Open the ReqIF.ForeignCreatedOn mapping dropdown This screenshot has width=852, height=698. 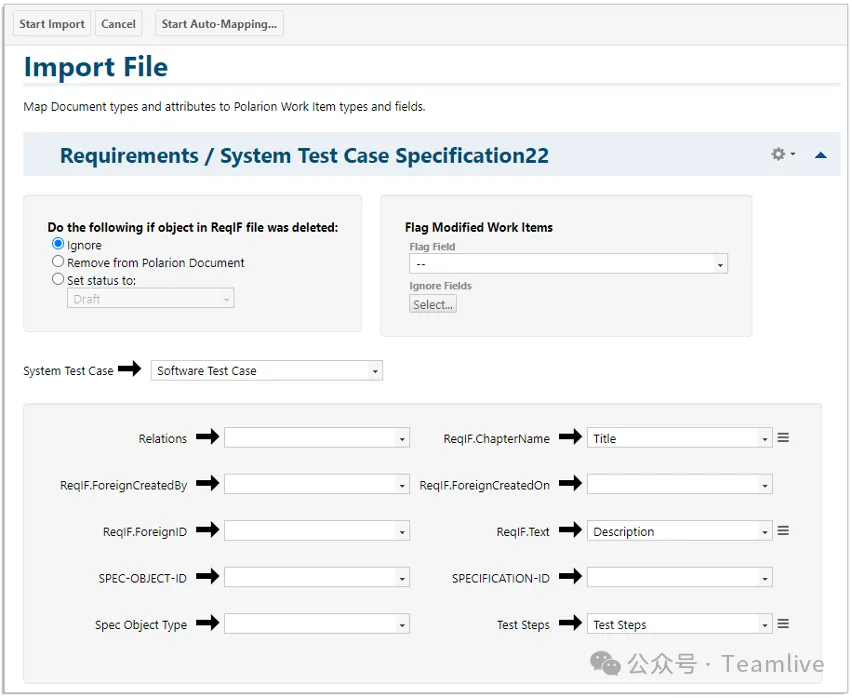click(679, 485)
